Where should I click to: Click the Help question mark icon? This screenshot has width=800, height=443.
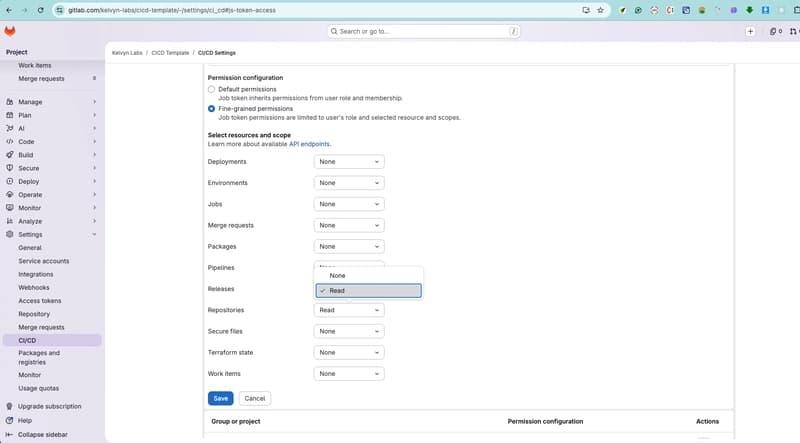(x=10, y=421)
